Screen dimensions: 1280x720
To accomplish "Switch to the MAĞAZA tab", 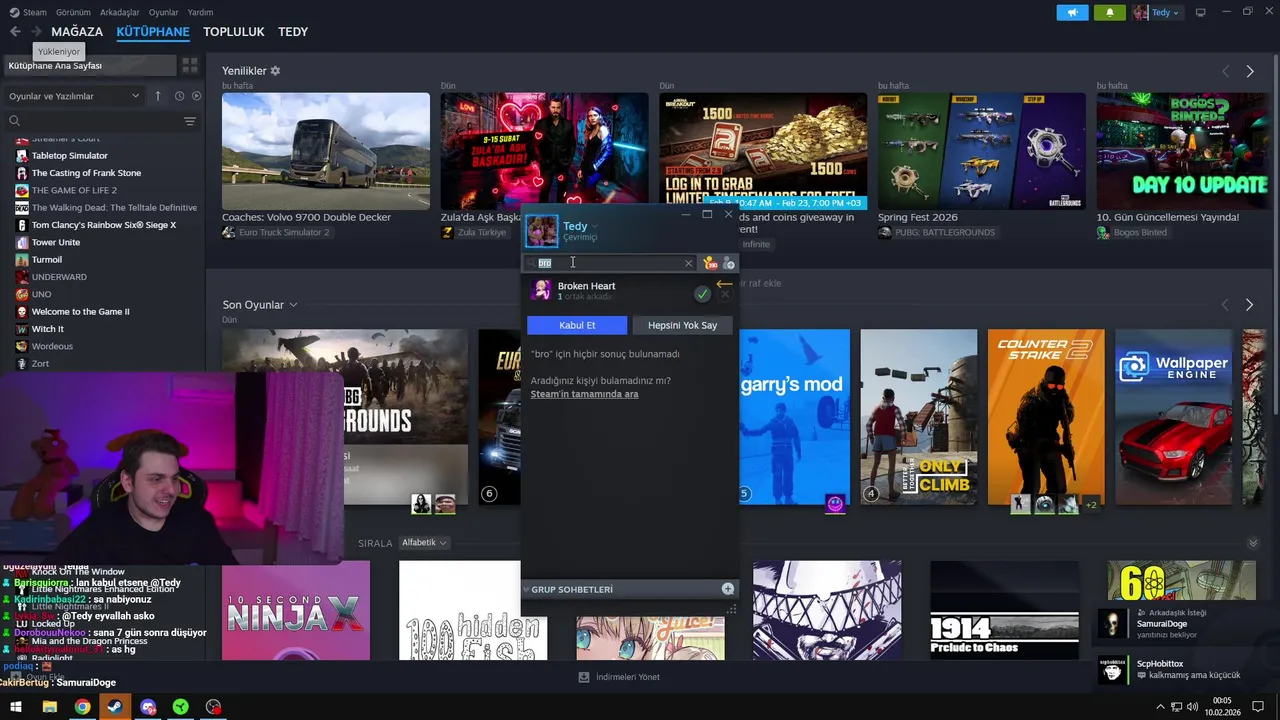I will (77, 32).
